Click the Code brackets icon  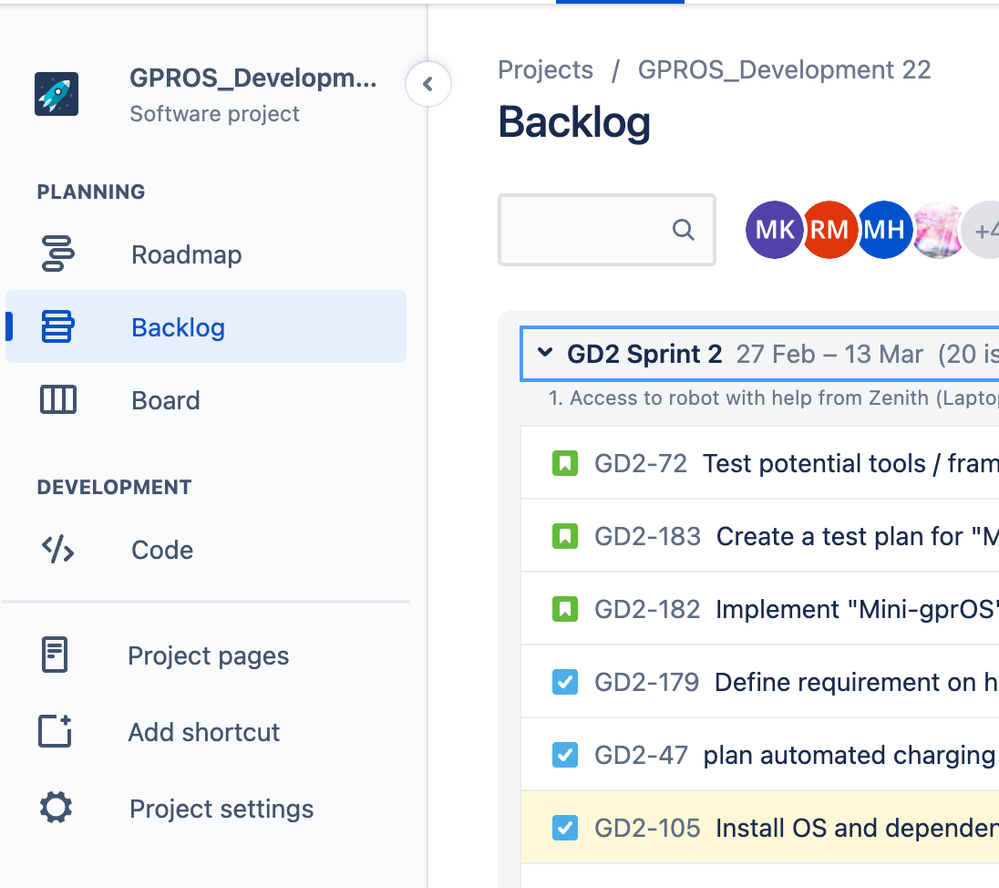58,549
